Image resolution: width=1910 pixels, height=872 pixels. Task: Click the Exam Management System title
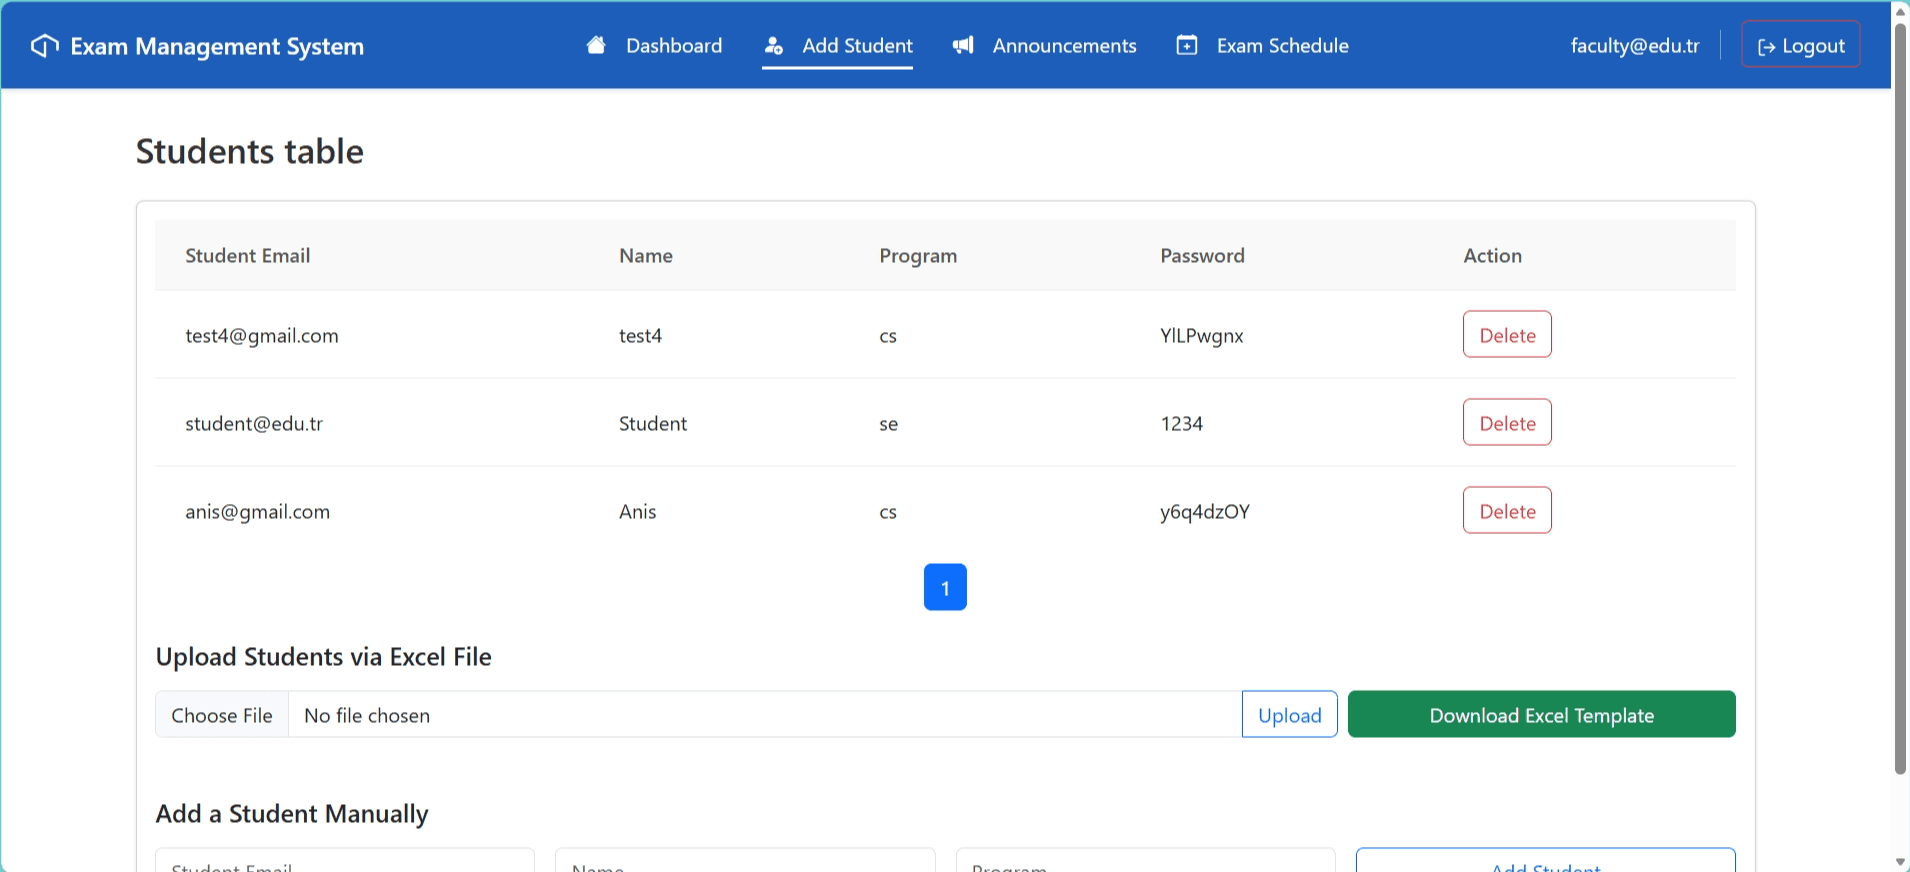click(x=217, y=47)
